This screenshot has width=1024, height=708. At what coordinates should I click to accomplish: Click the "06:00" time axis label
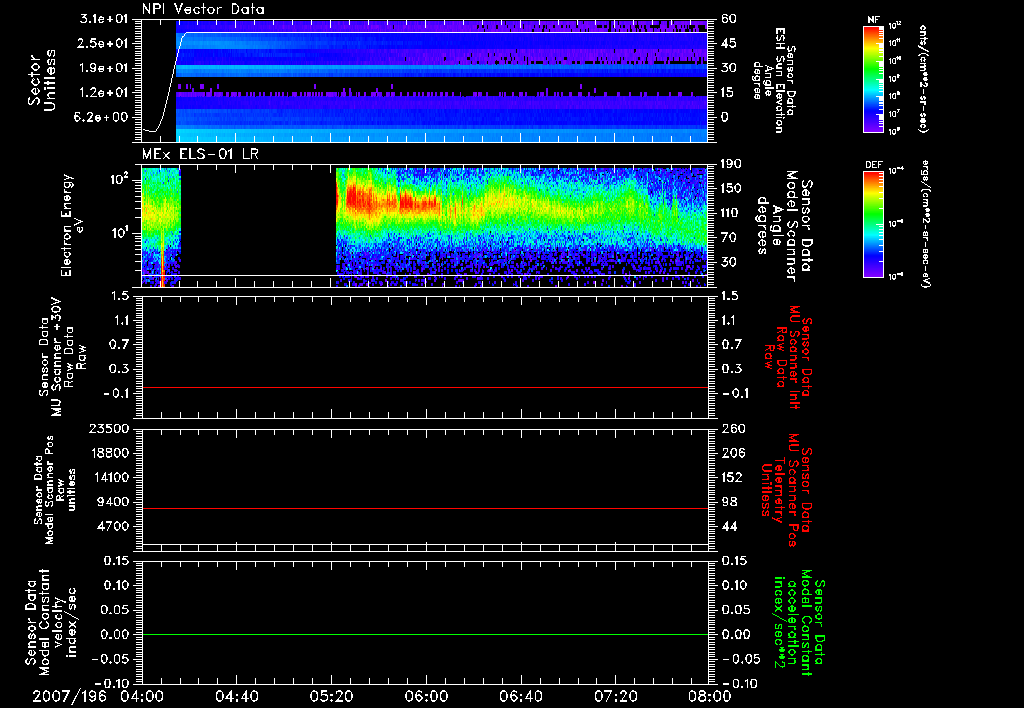(x=426, y=696)
